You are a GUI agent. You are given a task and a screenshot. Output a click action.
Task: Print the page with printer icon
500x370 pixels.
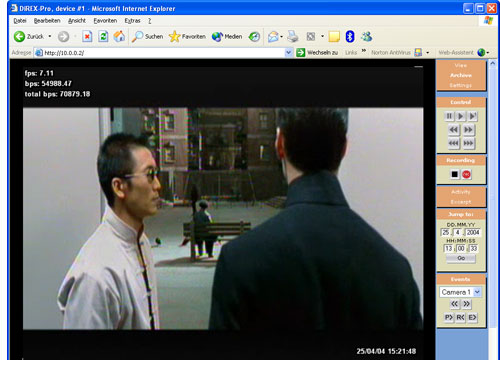[x=293, y=36]
